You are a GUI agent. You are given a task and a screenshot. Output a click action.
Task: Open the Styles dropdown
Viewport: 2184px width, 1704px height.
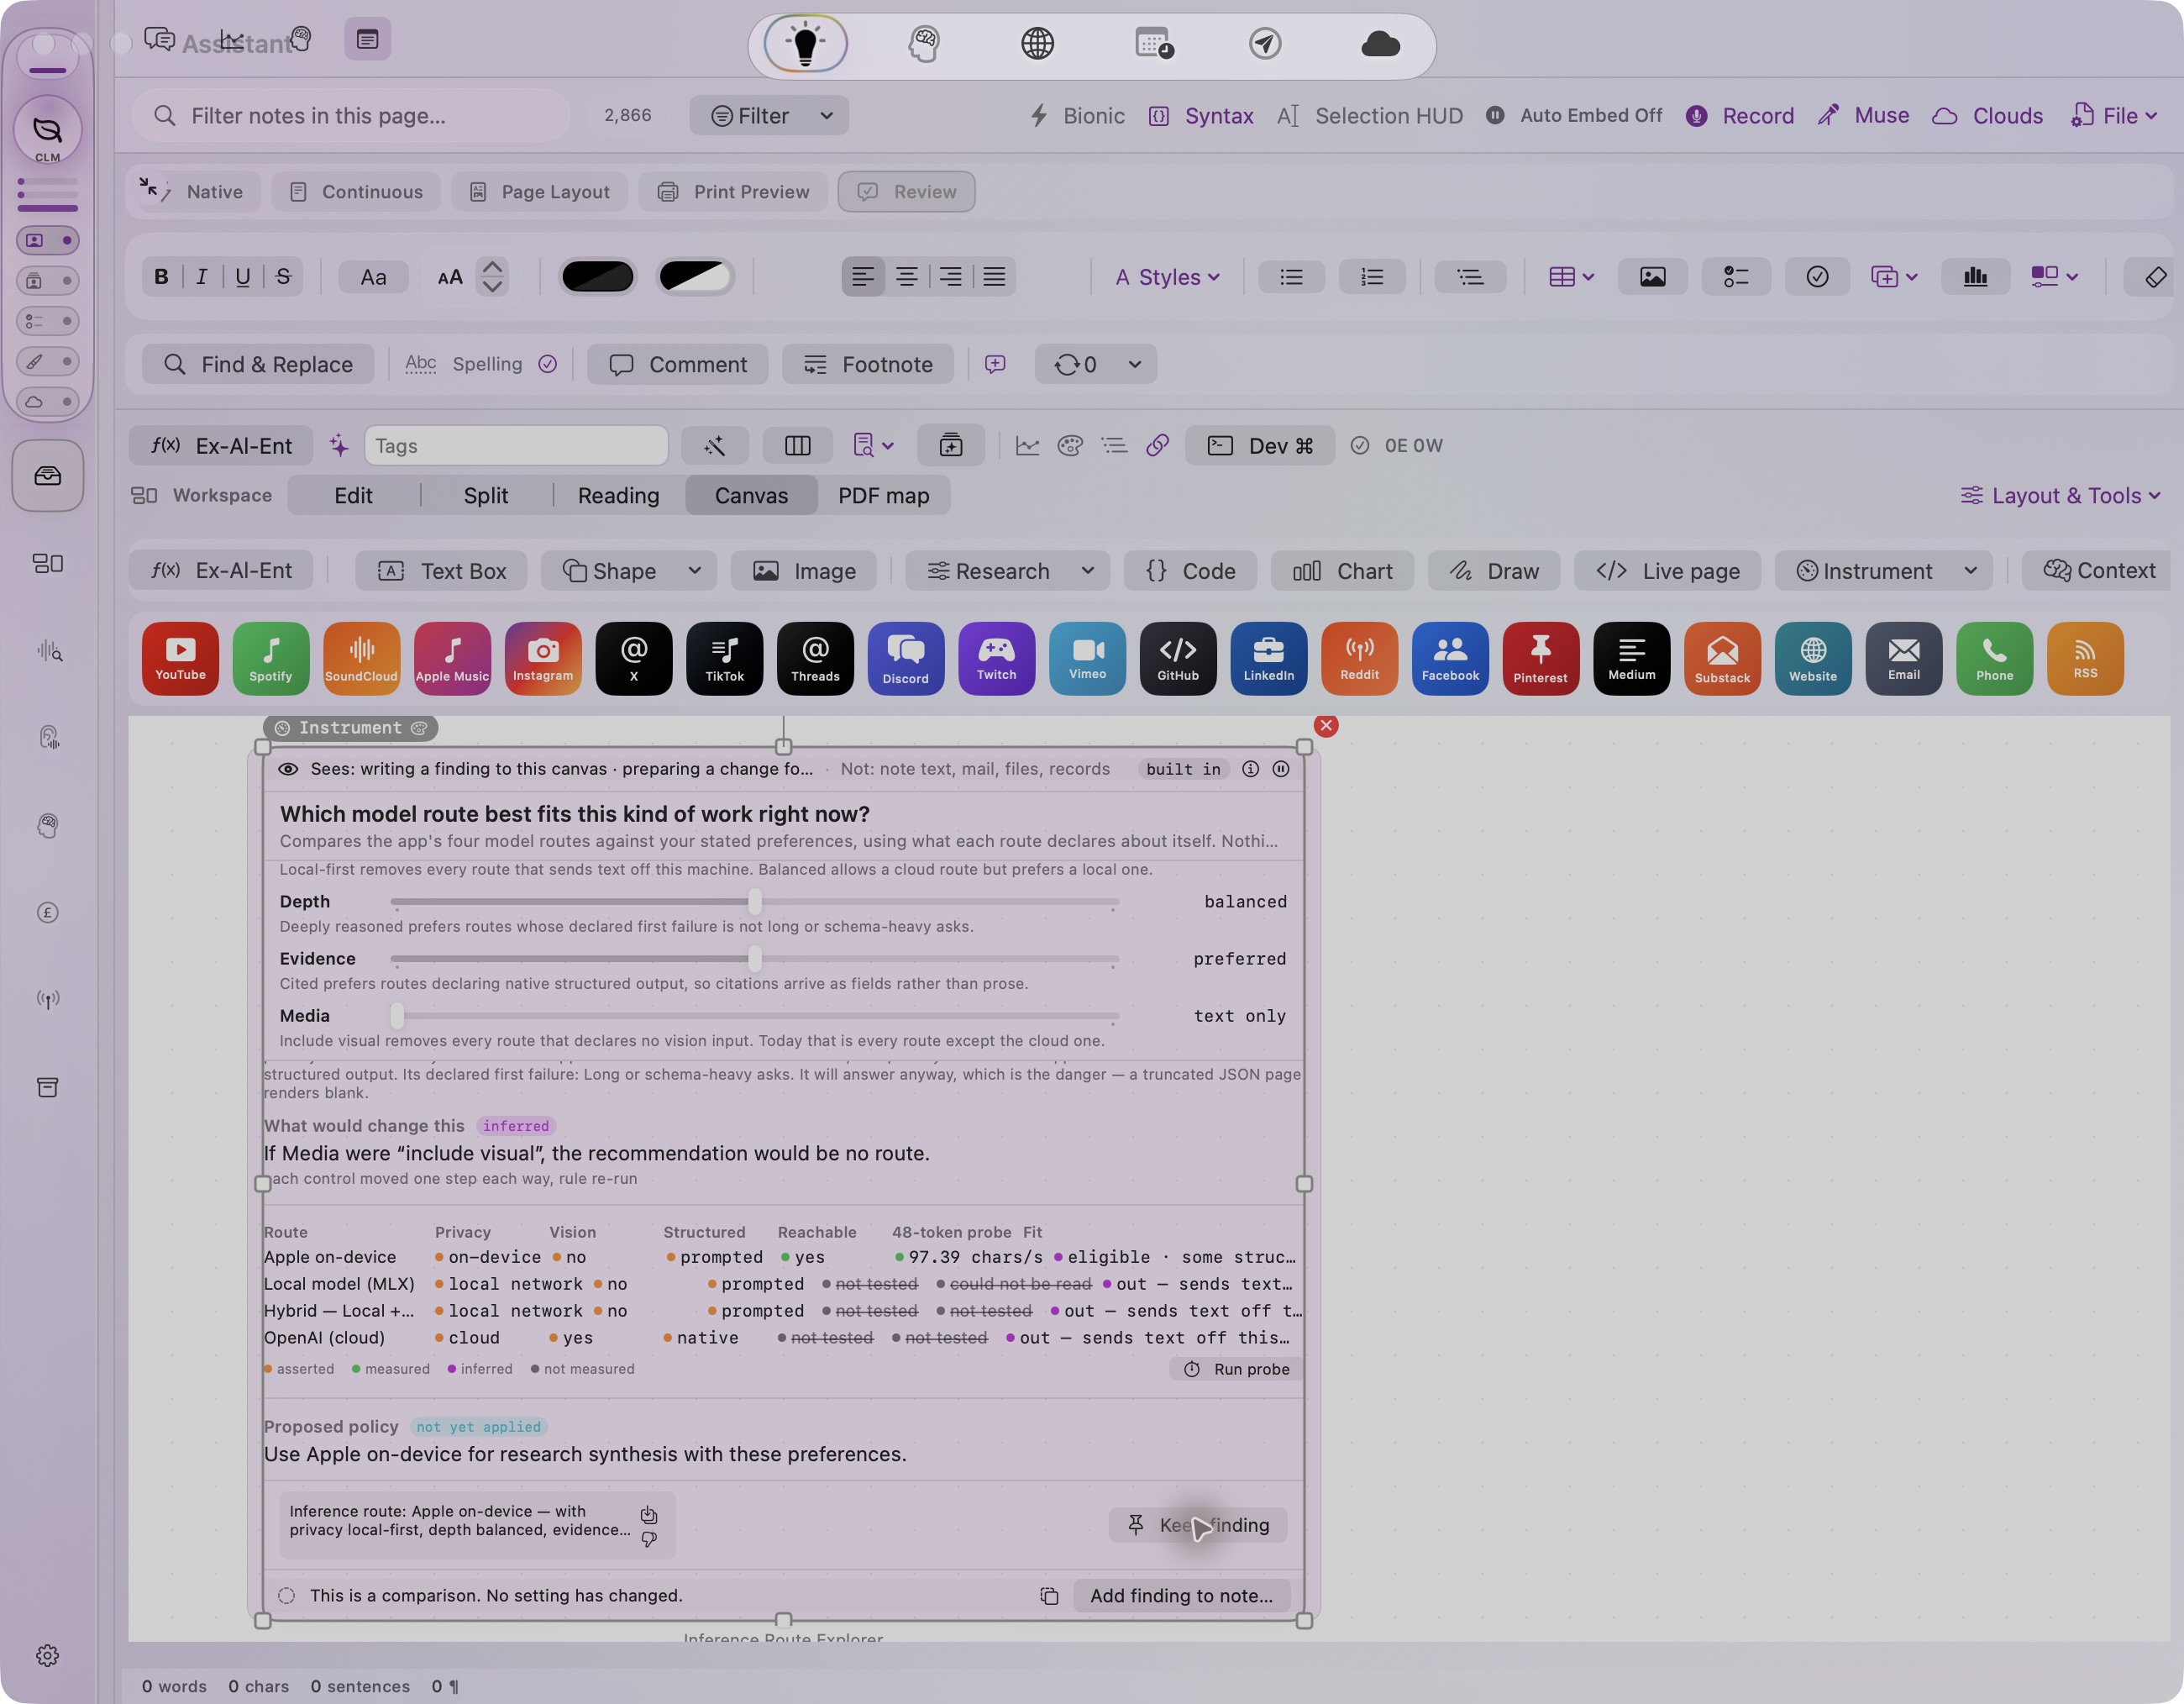[x=1167, y=277]
